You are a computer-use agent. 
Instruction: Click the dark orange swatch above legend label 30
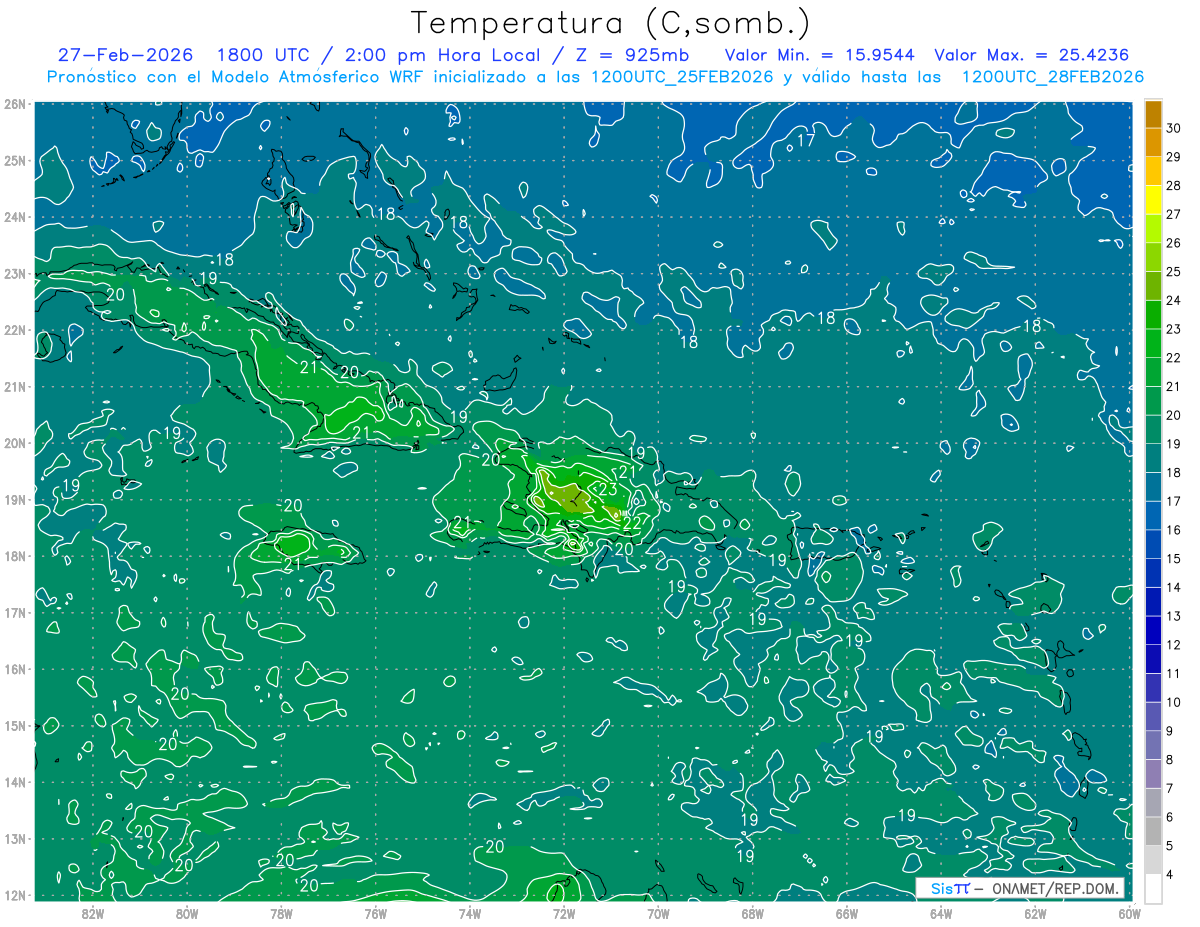click(1153, 114)
